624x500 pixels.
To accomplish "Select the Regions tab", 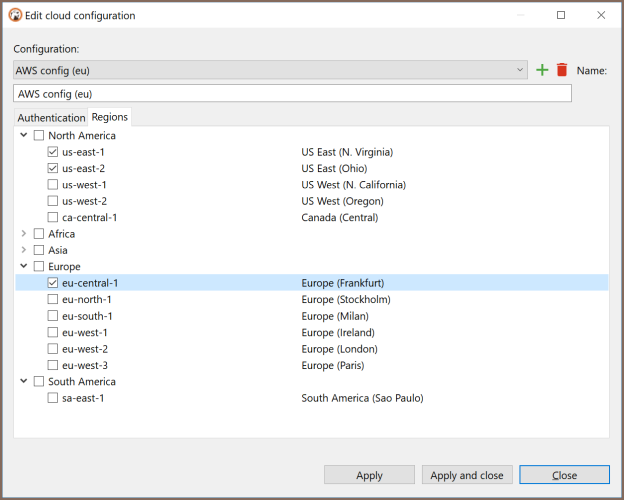I will click(109, 117).
